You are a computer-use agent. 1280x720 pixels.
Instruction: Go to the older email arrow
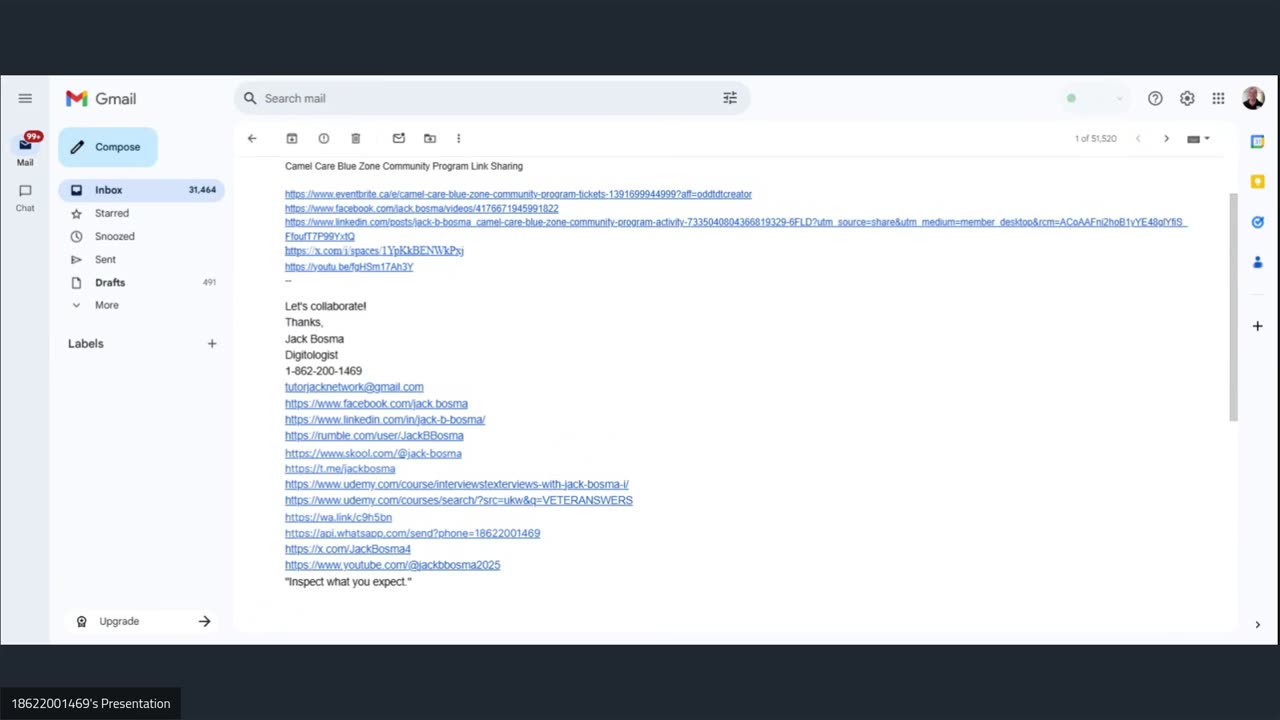(x=1166, y=138)
